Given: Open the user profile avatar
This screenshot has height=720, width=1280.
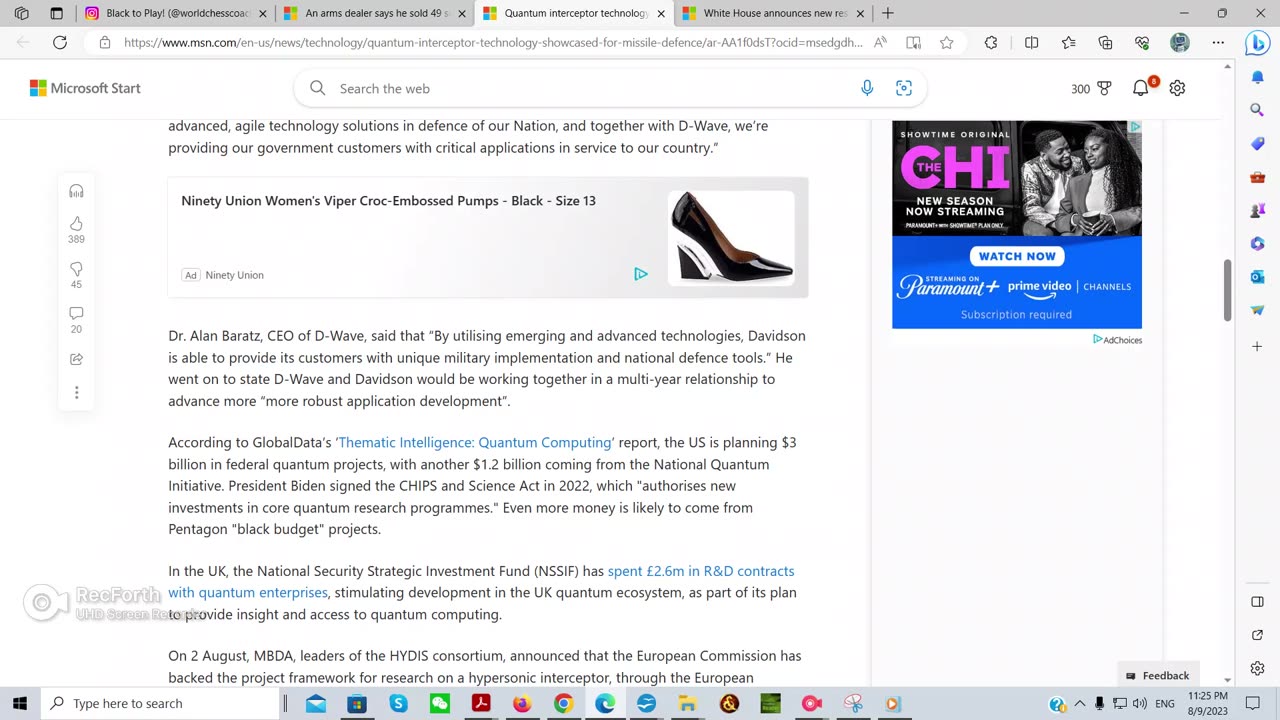Looking at the screenshot, I should click(1180, 43).
